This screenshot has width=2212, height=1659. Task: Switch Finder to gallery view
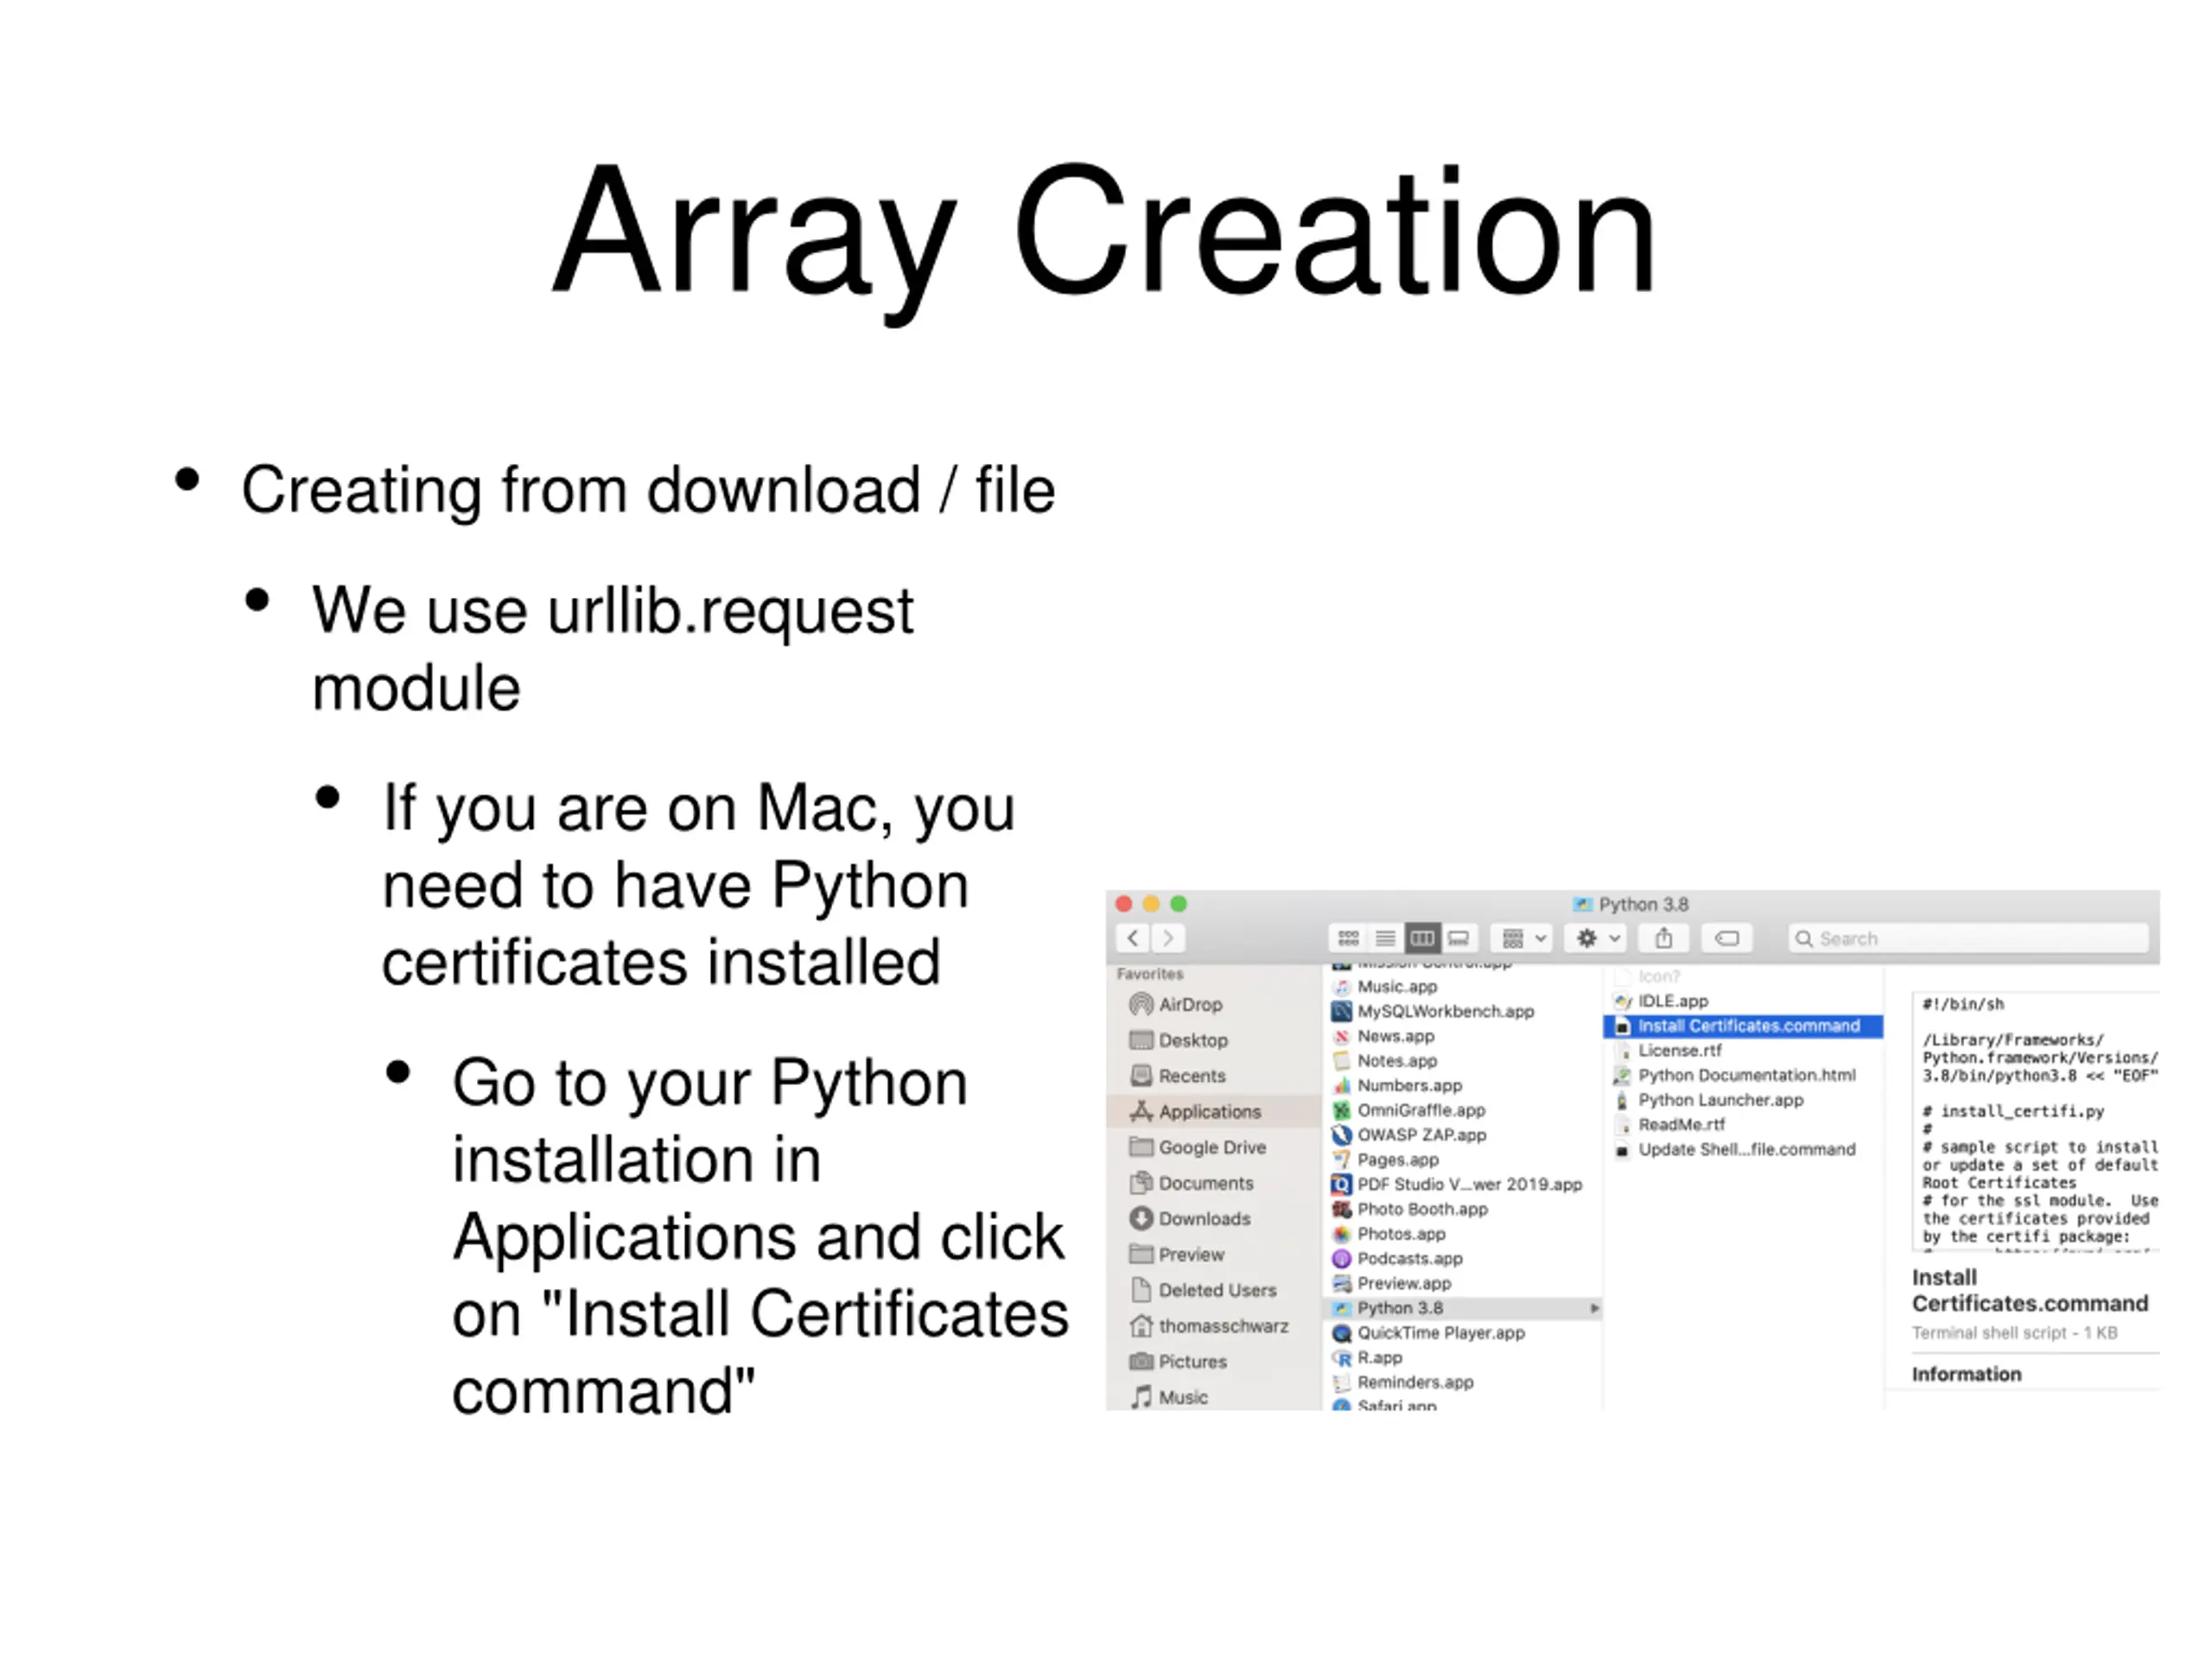(x=1459, y=938)
